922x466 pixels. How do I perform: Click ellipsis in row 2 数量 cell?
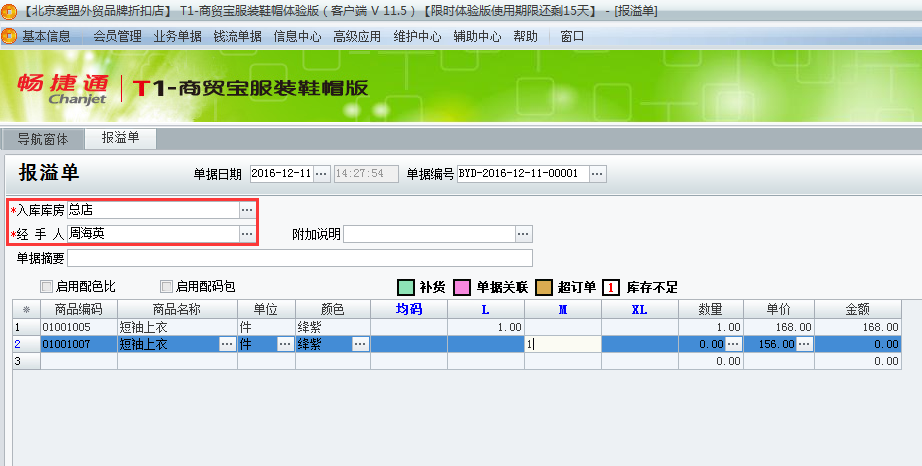point(733,344)
